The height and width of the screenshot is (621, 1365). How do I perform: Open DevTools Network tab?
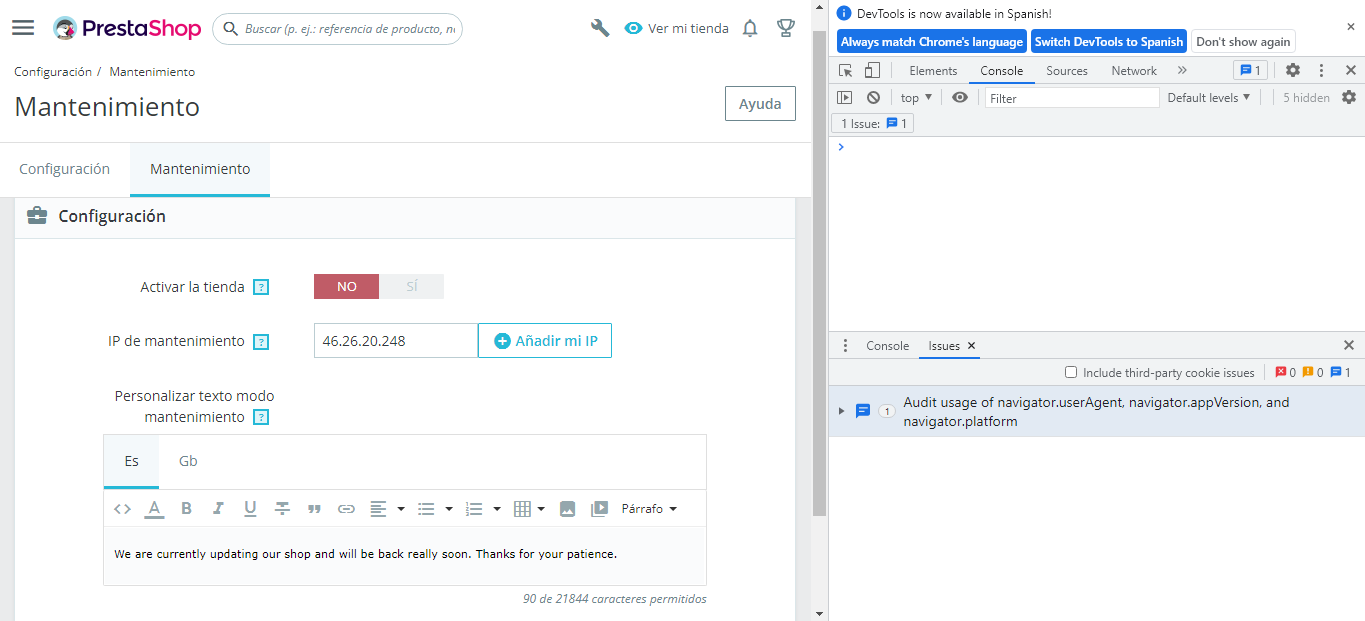click(x=1134, y=70)
